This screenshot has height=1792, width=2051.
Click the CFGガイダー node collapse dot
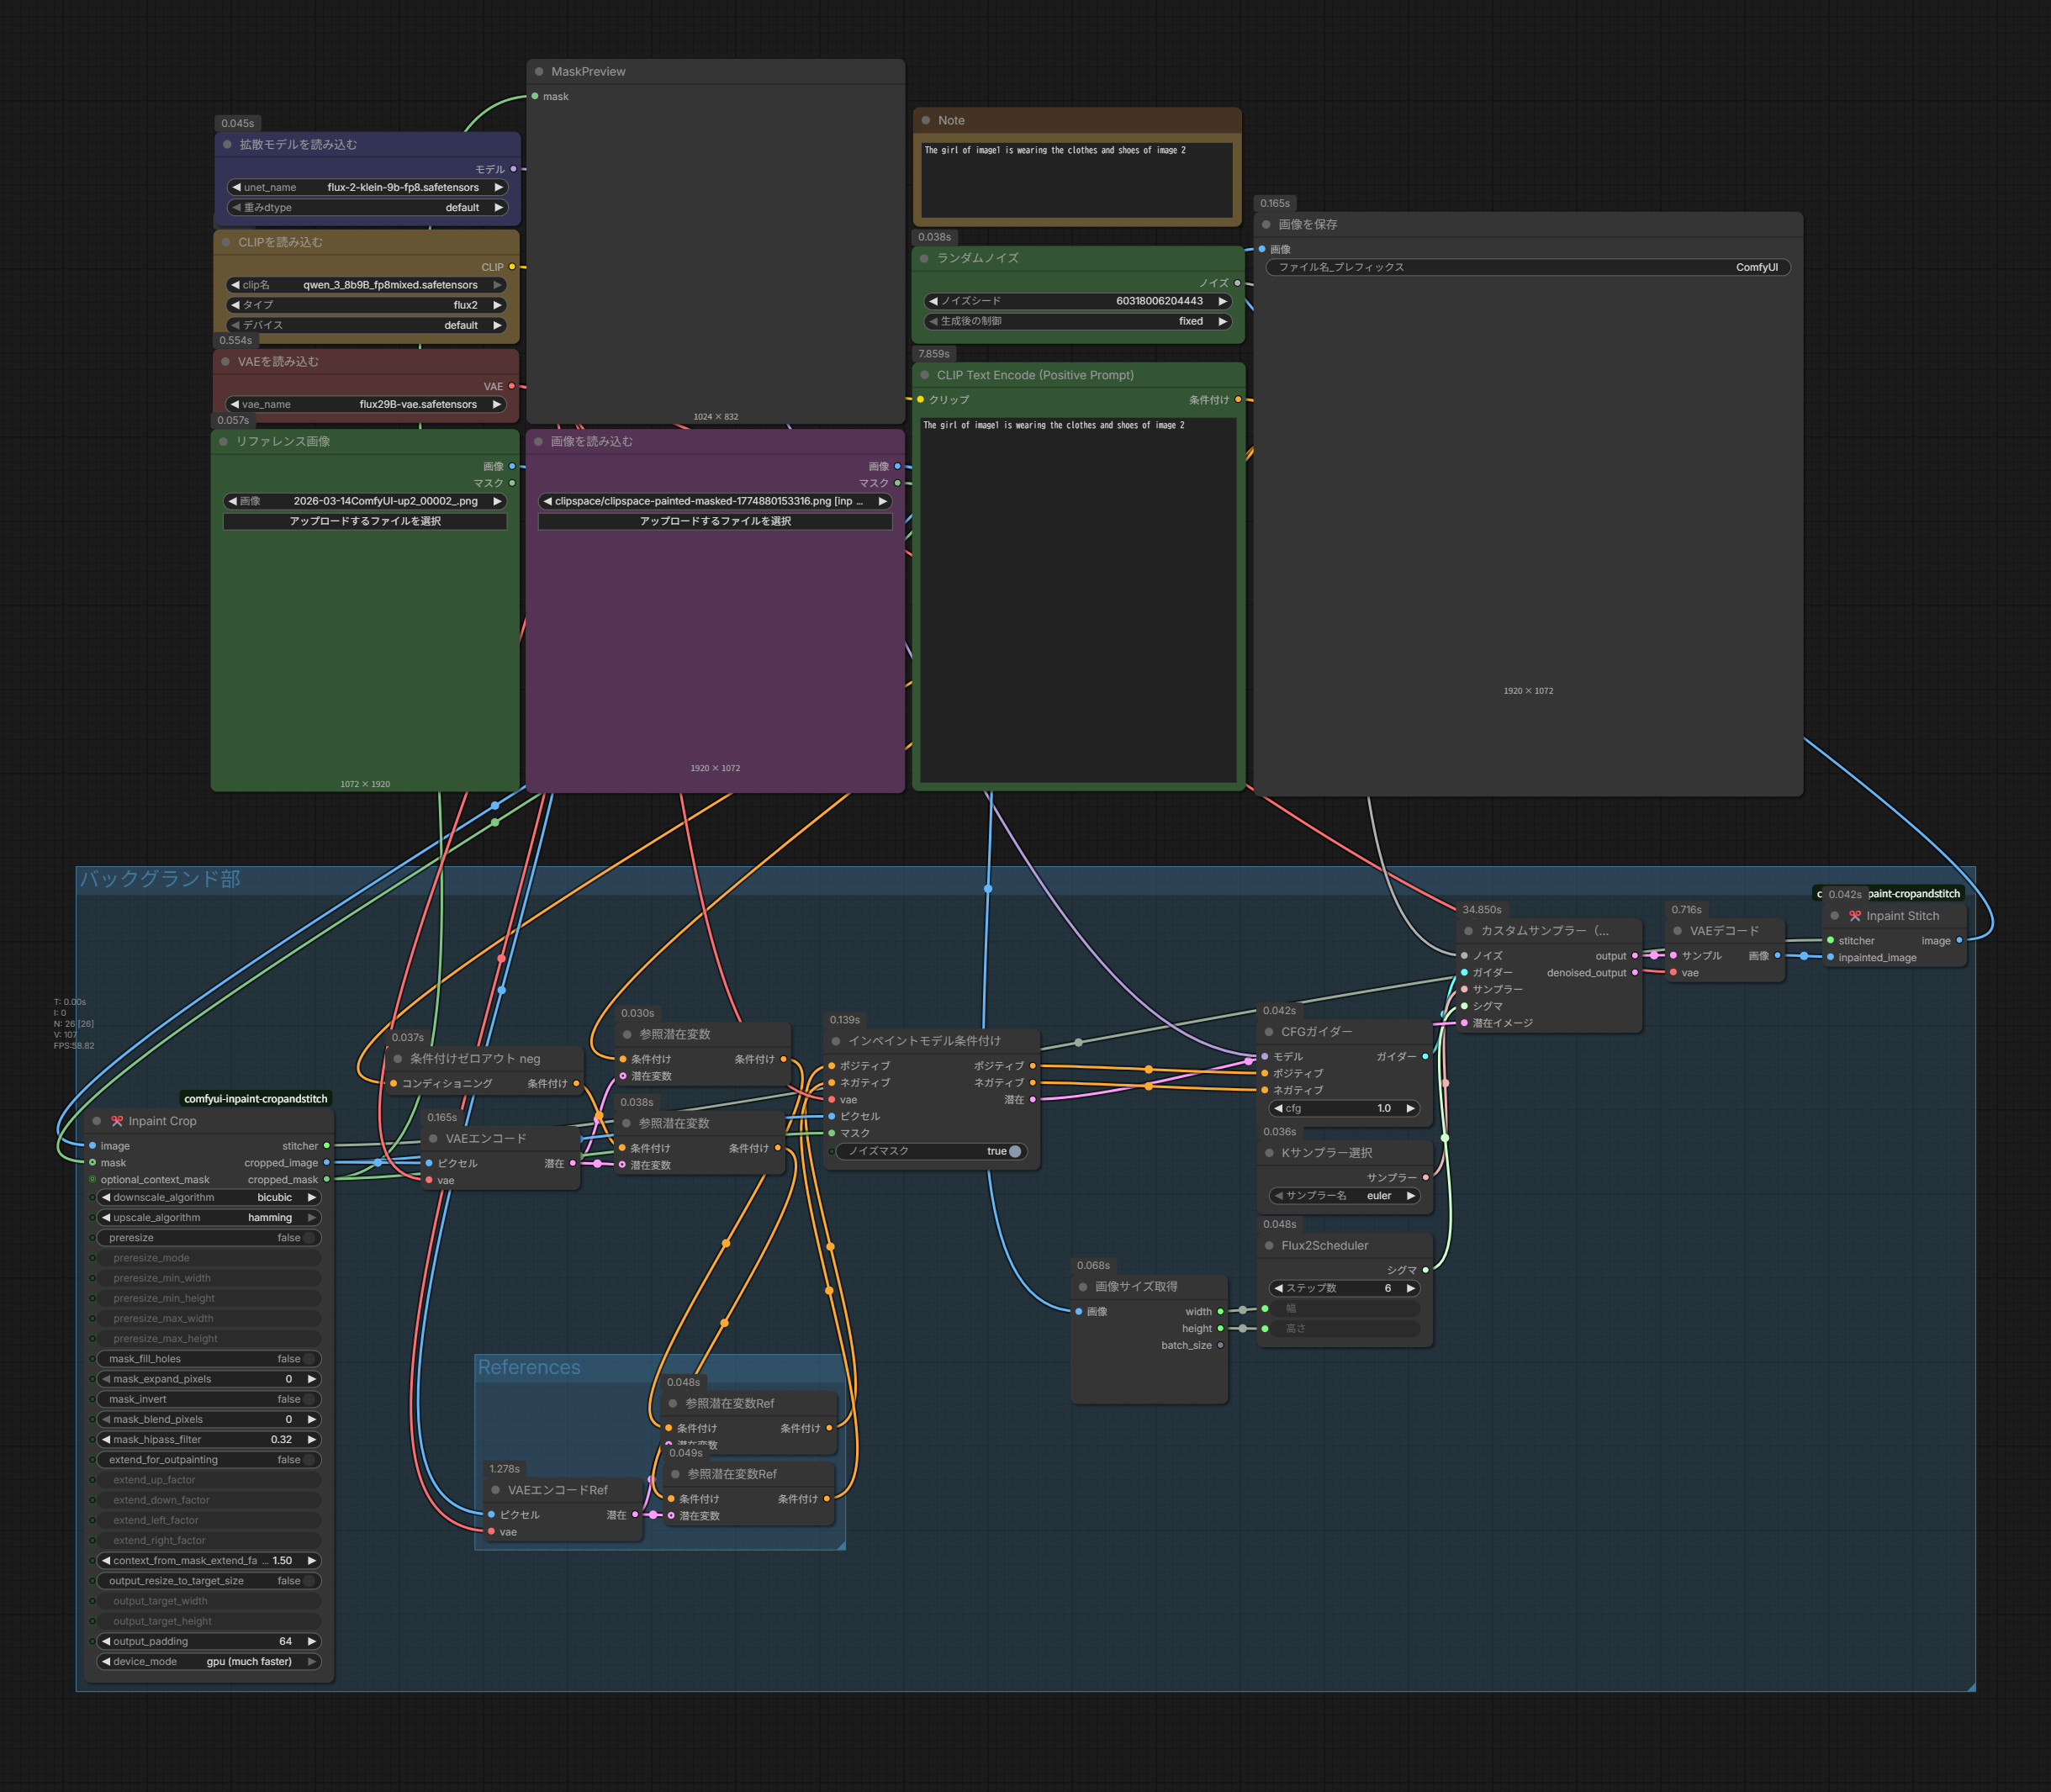point(1269,1032)
